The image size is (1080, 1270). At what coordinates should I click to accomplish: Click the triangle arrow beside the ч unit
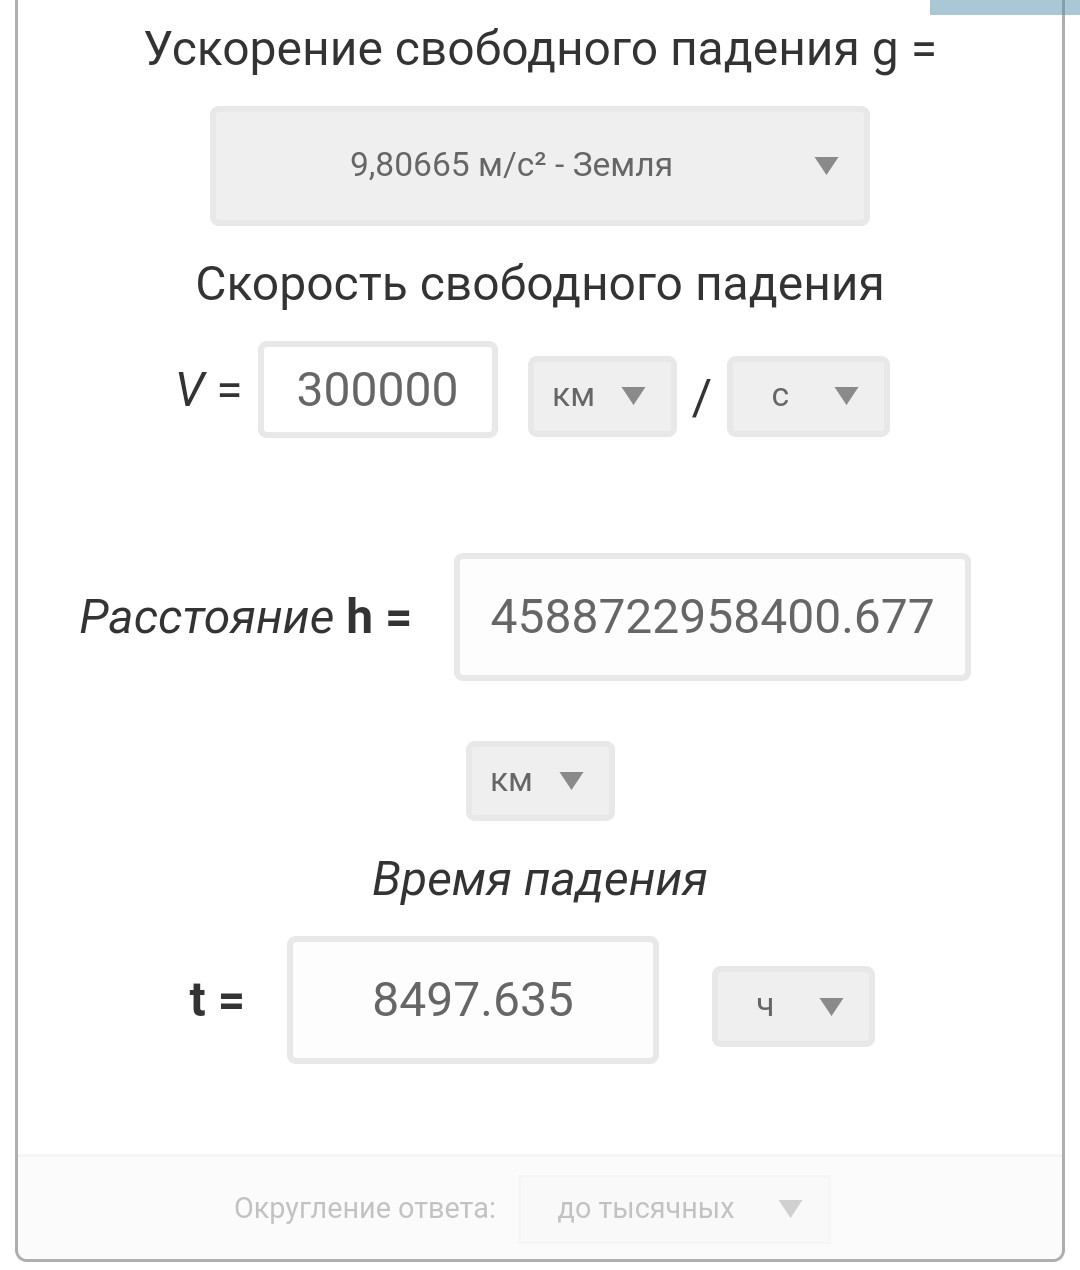coord(831,1007)
